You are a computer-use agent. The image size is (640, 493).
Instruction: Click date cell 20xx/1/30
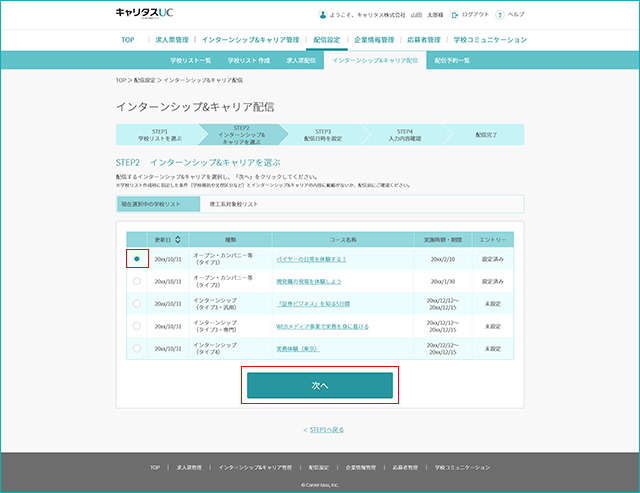point(443,282)
